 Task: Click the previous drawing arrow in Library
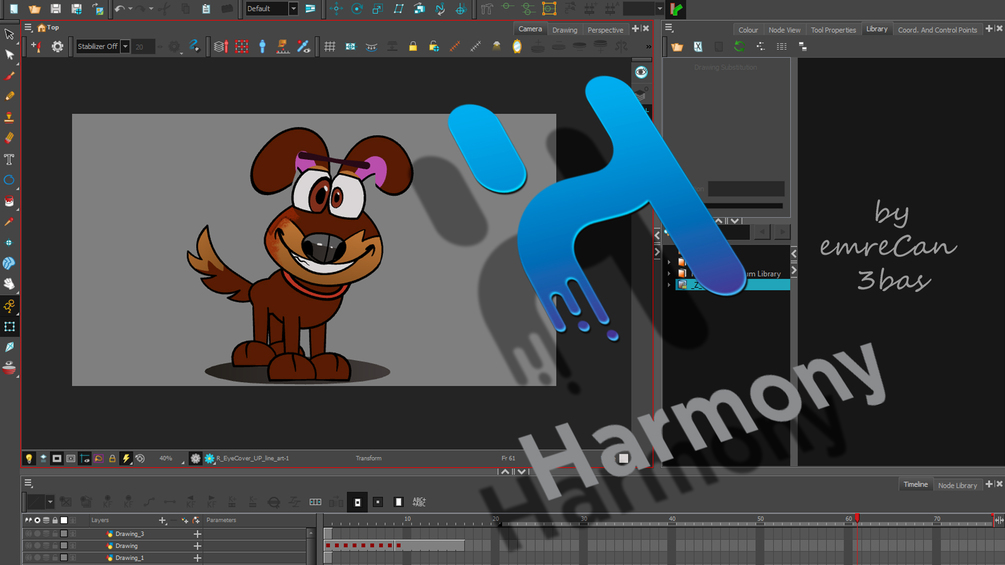click(x=761, y=232)
